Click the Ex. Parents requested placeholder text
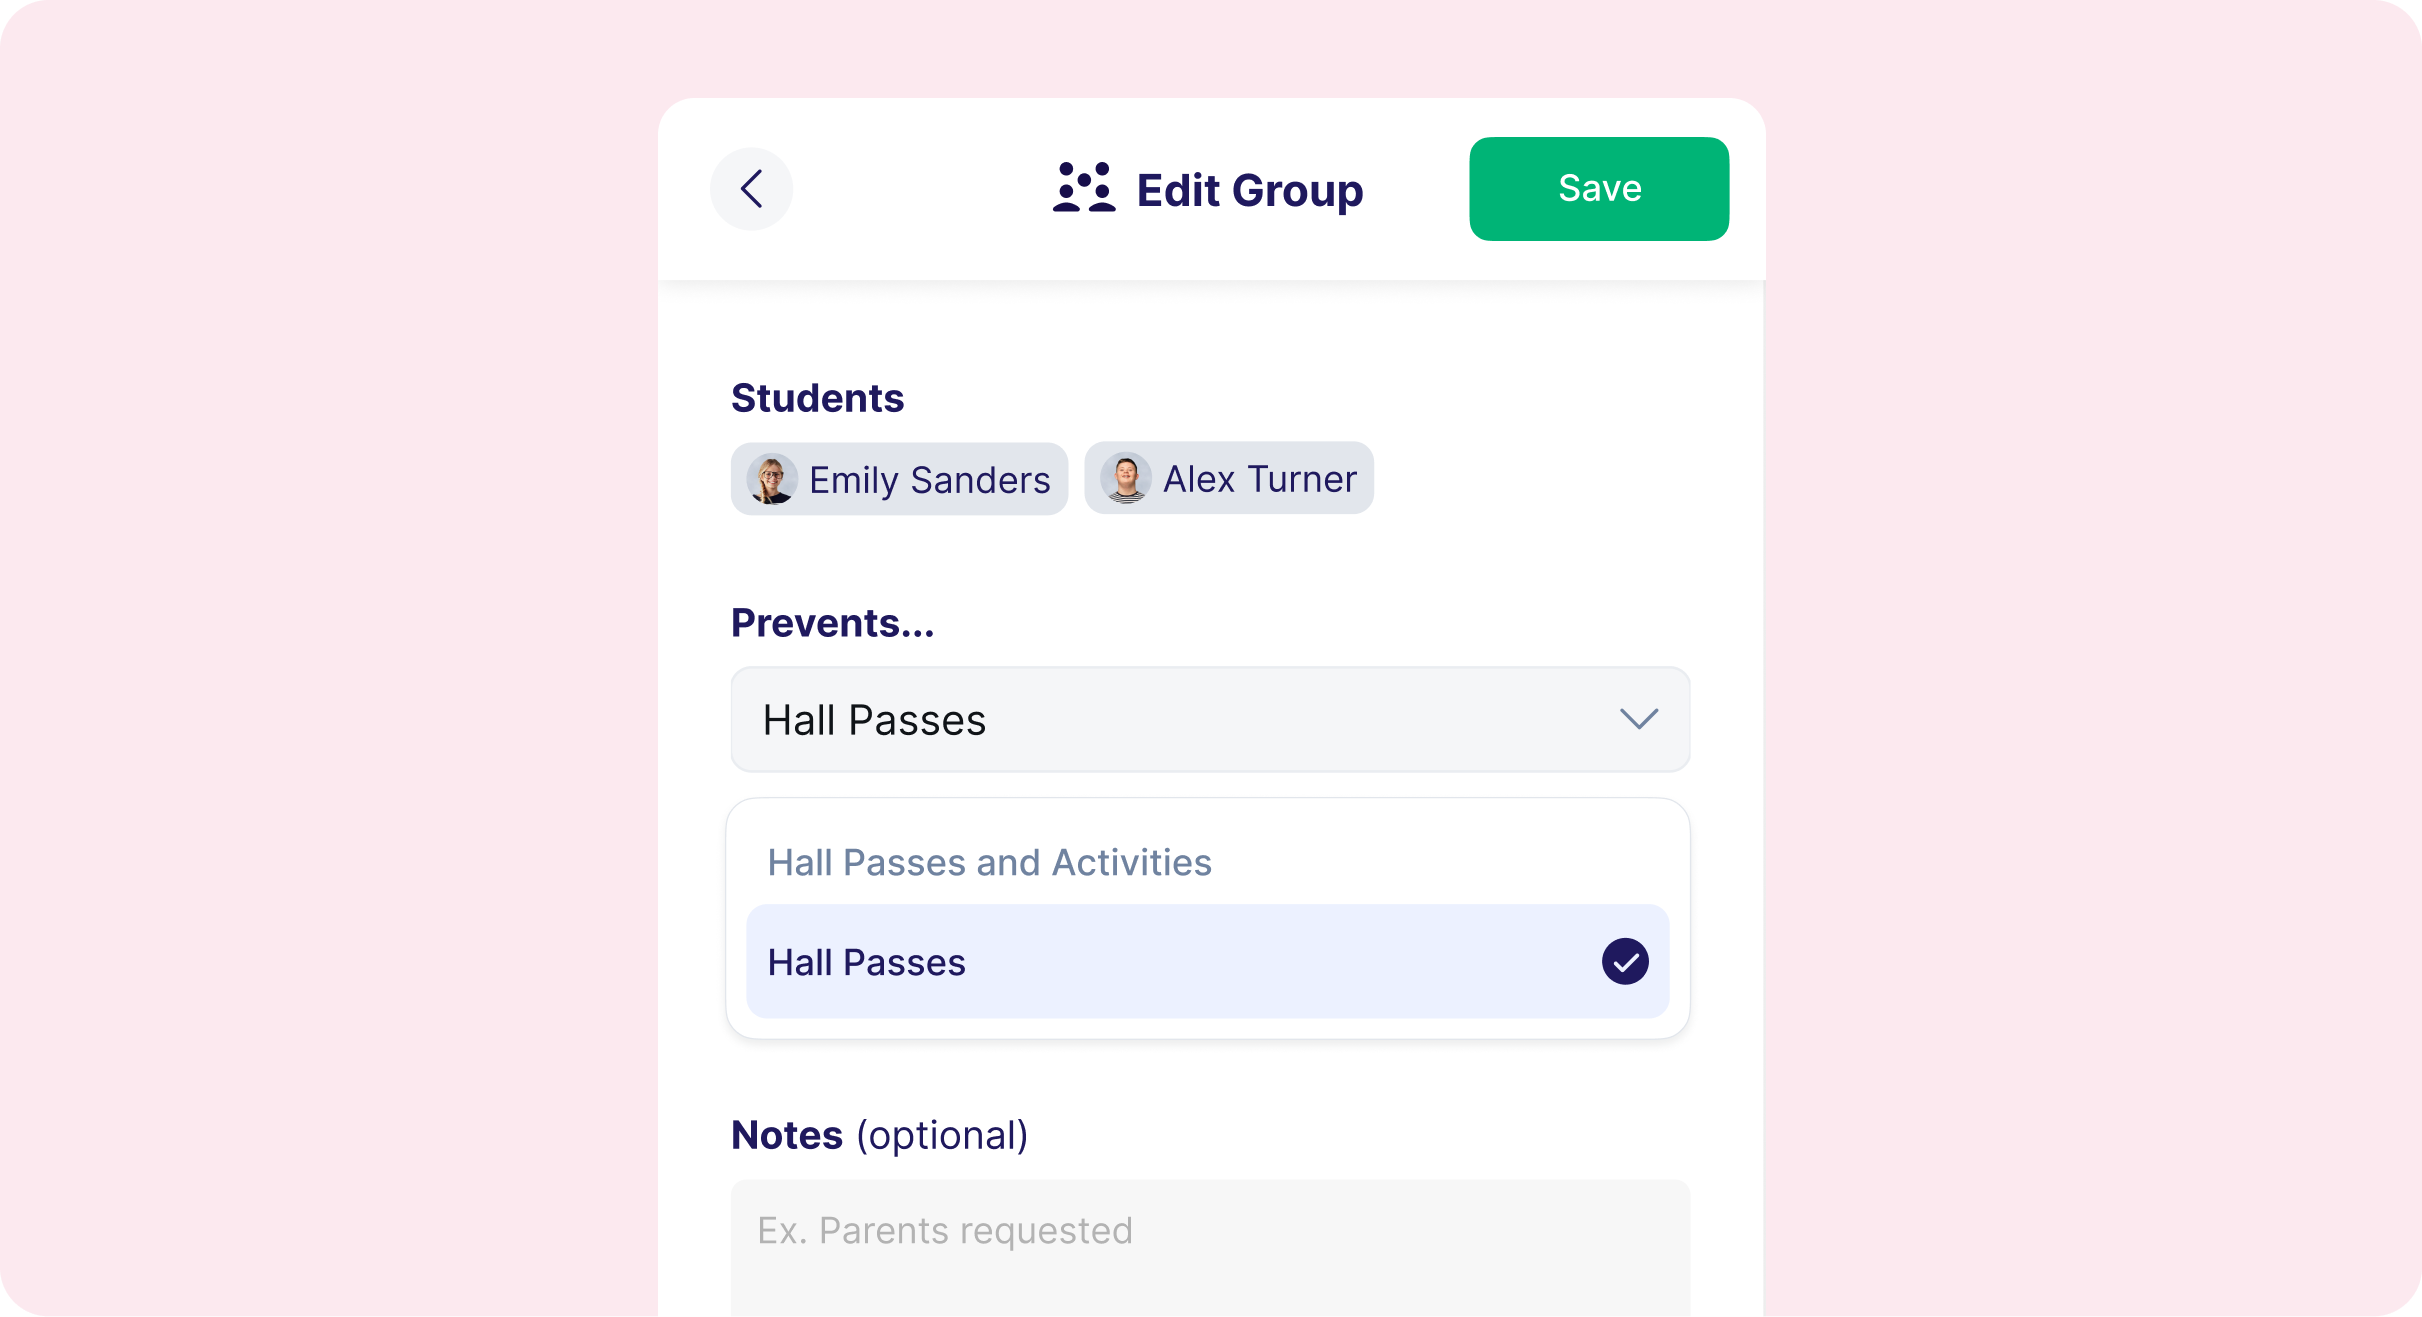 coord(945,1230)
